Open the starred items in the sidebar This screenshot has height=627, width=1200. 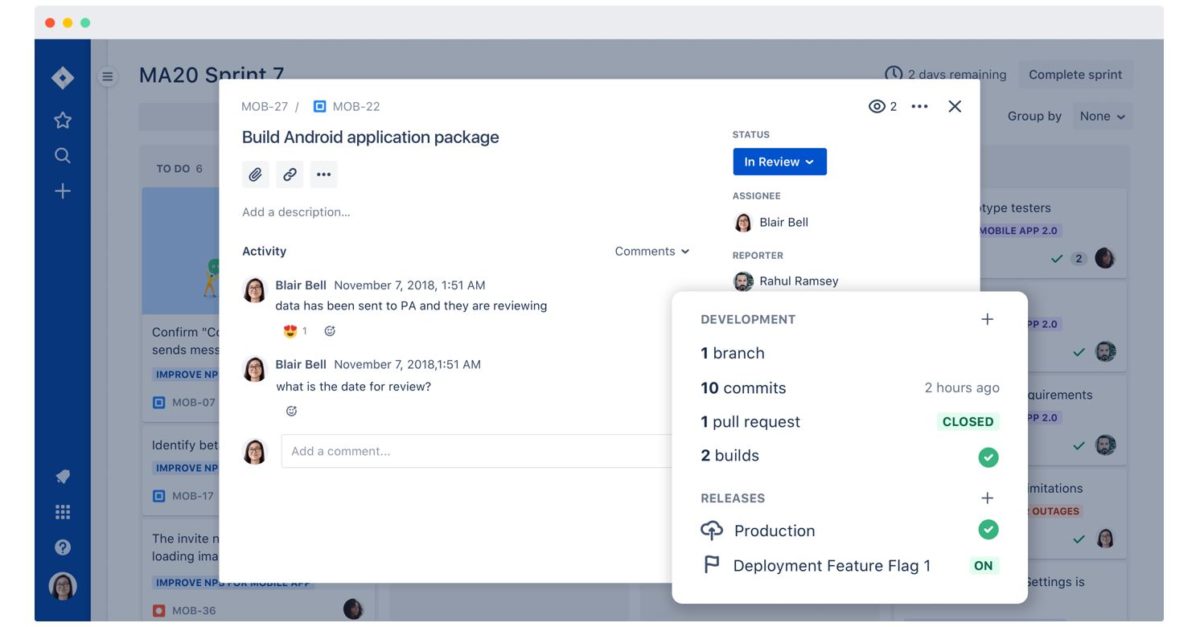(62, 119)
